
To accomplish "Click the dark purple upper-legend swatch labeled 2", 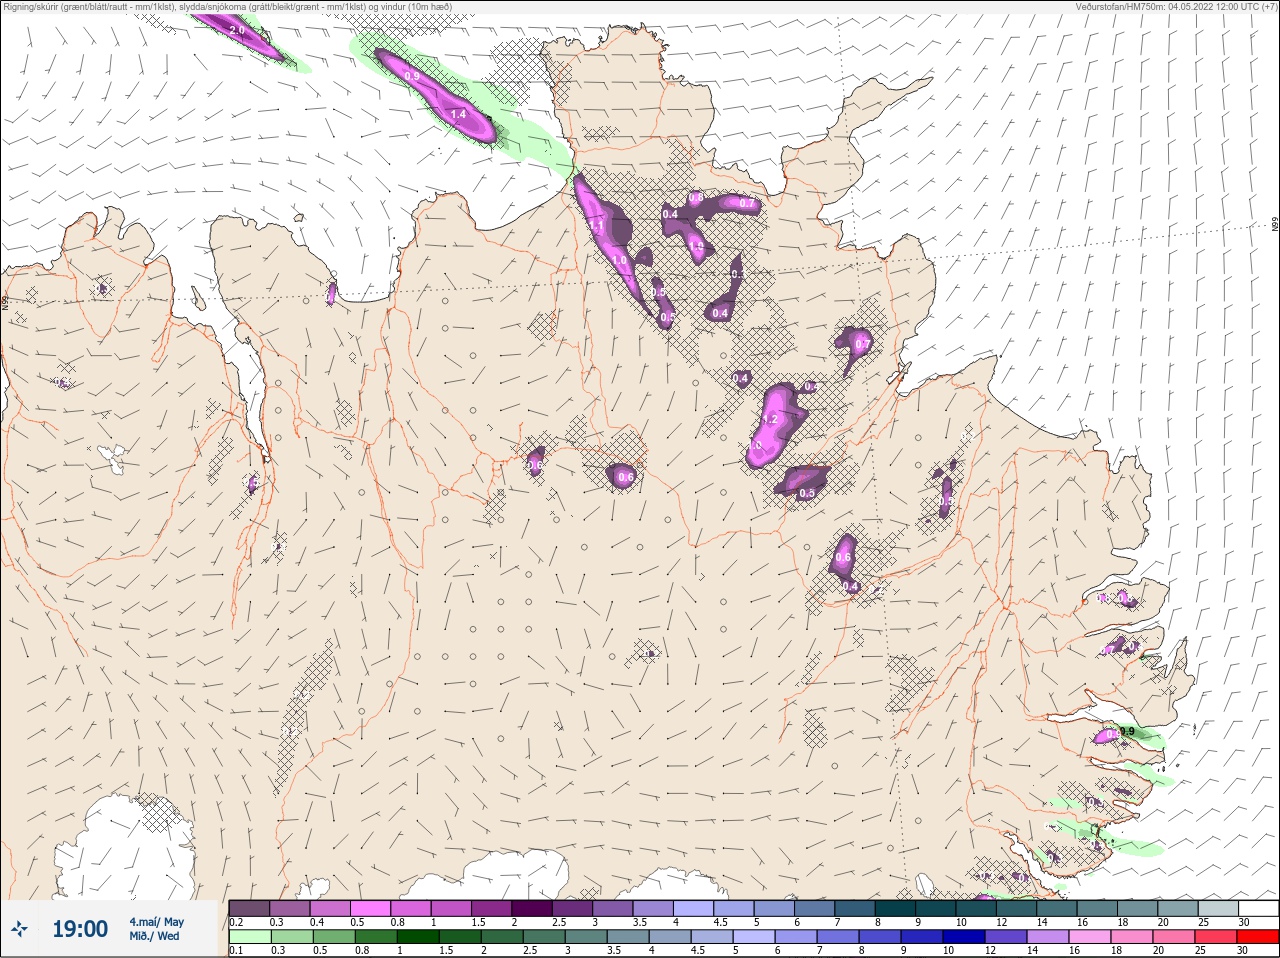I will point(532,908).
